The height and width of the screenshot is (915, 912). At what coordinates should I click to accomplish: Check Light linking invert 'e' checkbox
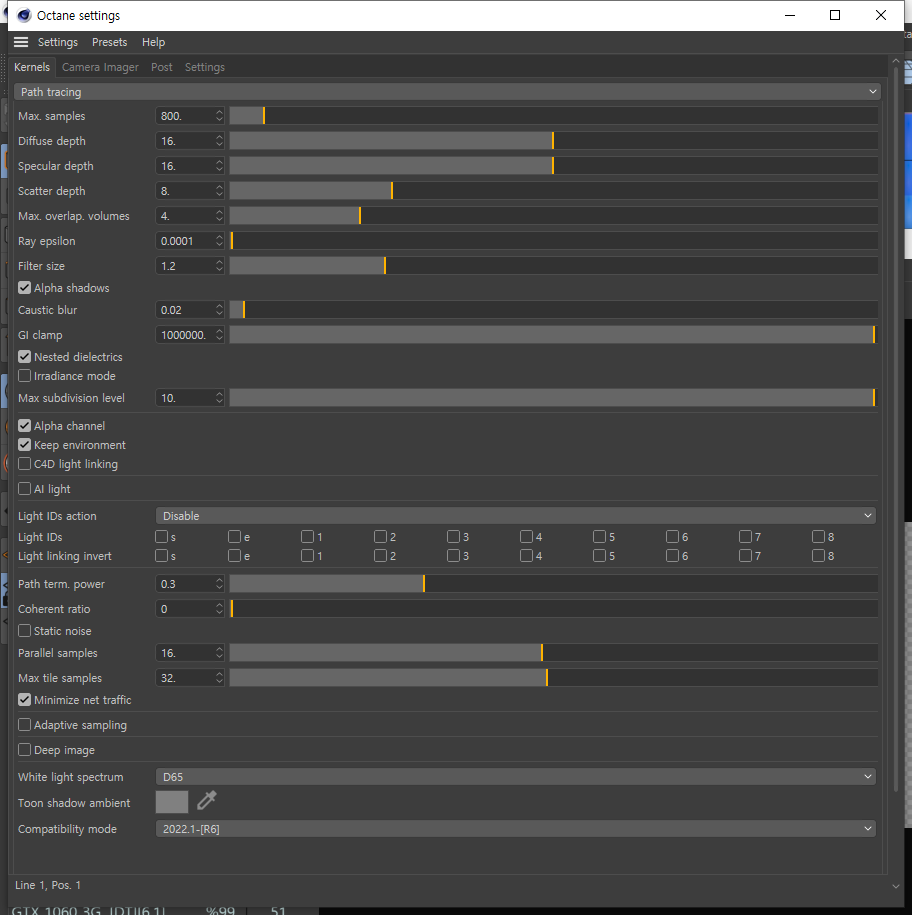click(235, 556)
